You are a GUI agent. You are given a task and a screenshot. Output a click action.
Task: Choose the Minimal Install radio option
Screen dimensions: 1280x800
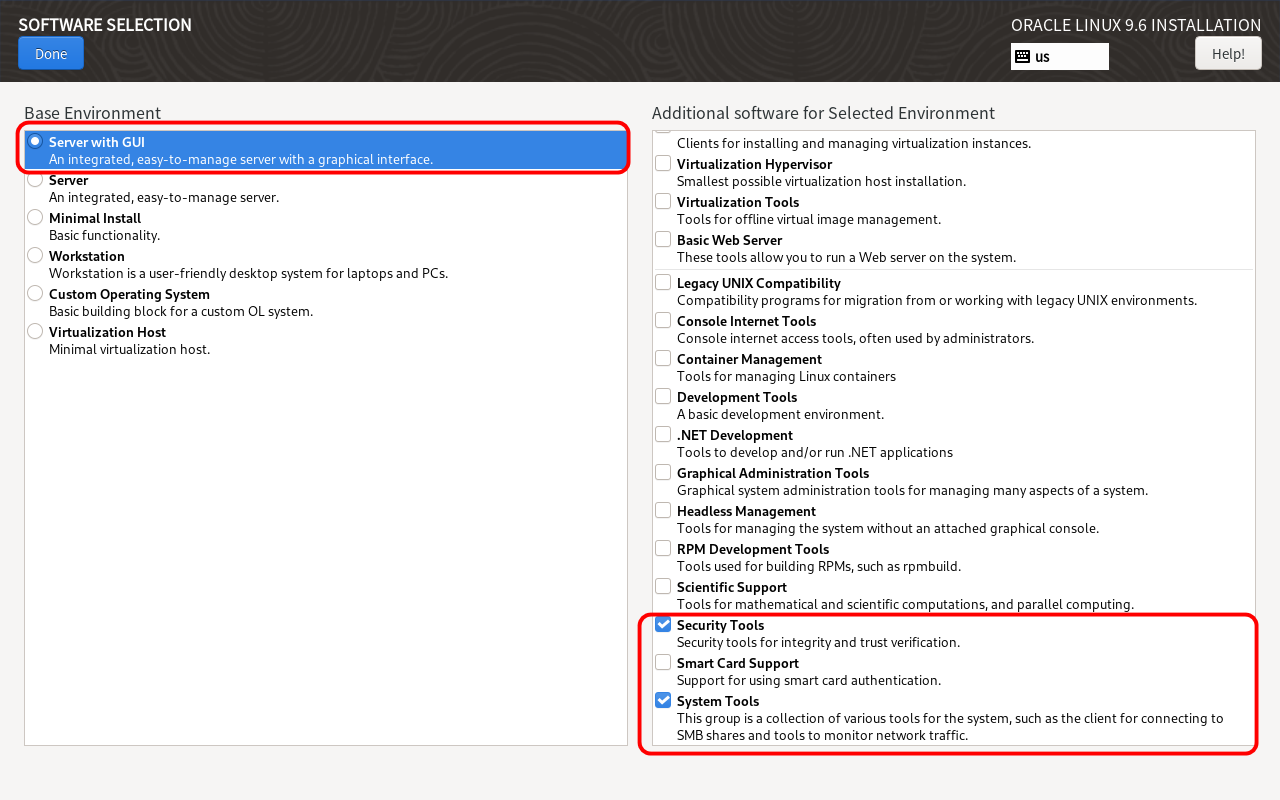35,218
